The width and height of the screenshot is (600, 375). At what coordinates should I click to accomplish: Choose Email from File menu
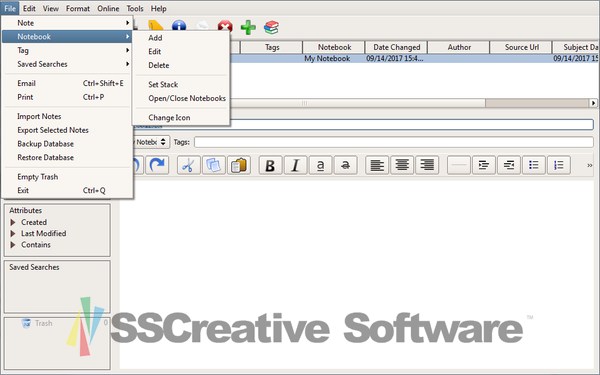click(67, 83)
